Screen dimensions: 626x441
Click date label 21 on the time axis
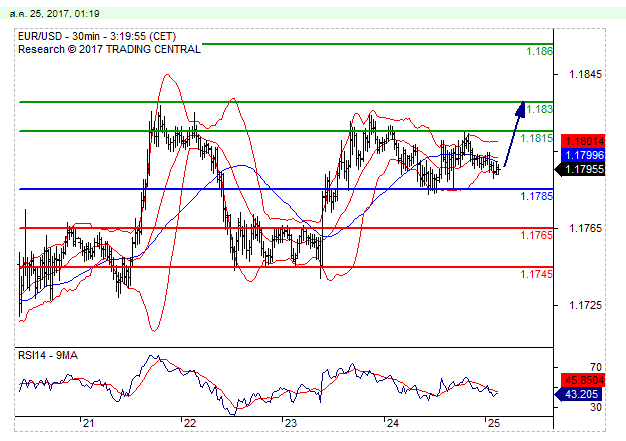click(x=88, y=423)
